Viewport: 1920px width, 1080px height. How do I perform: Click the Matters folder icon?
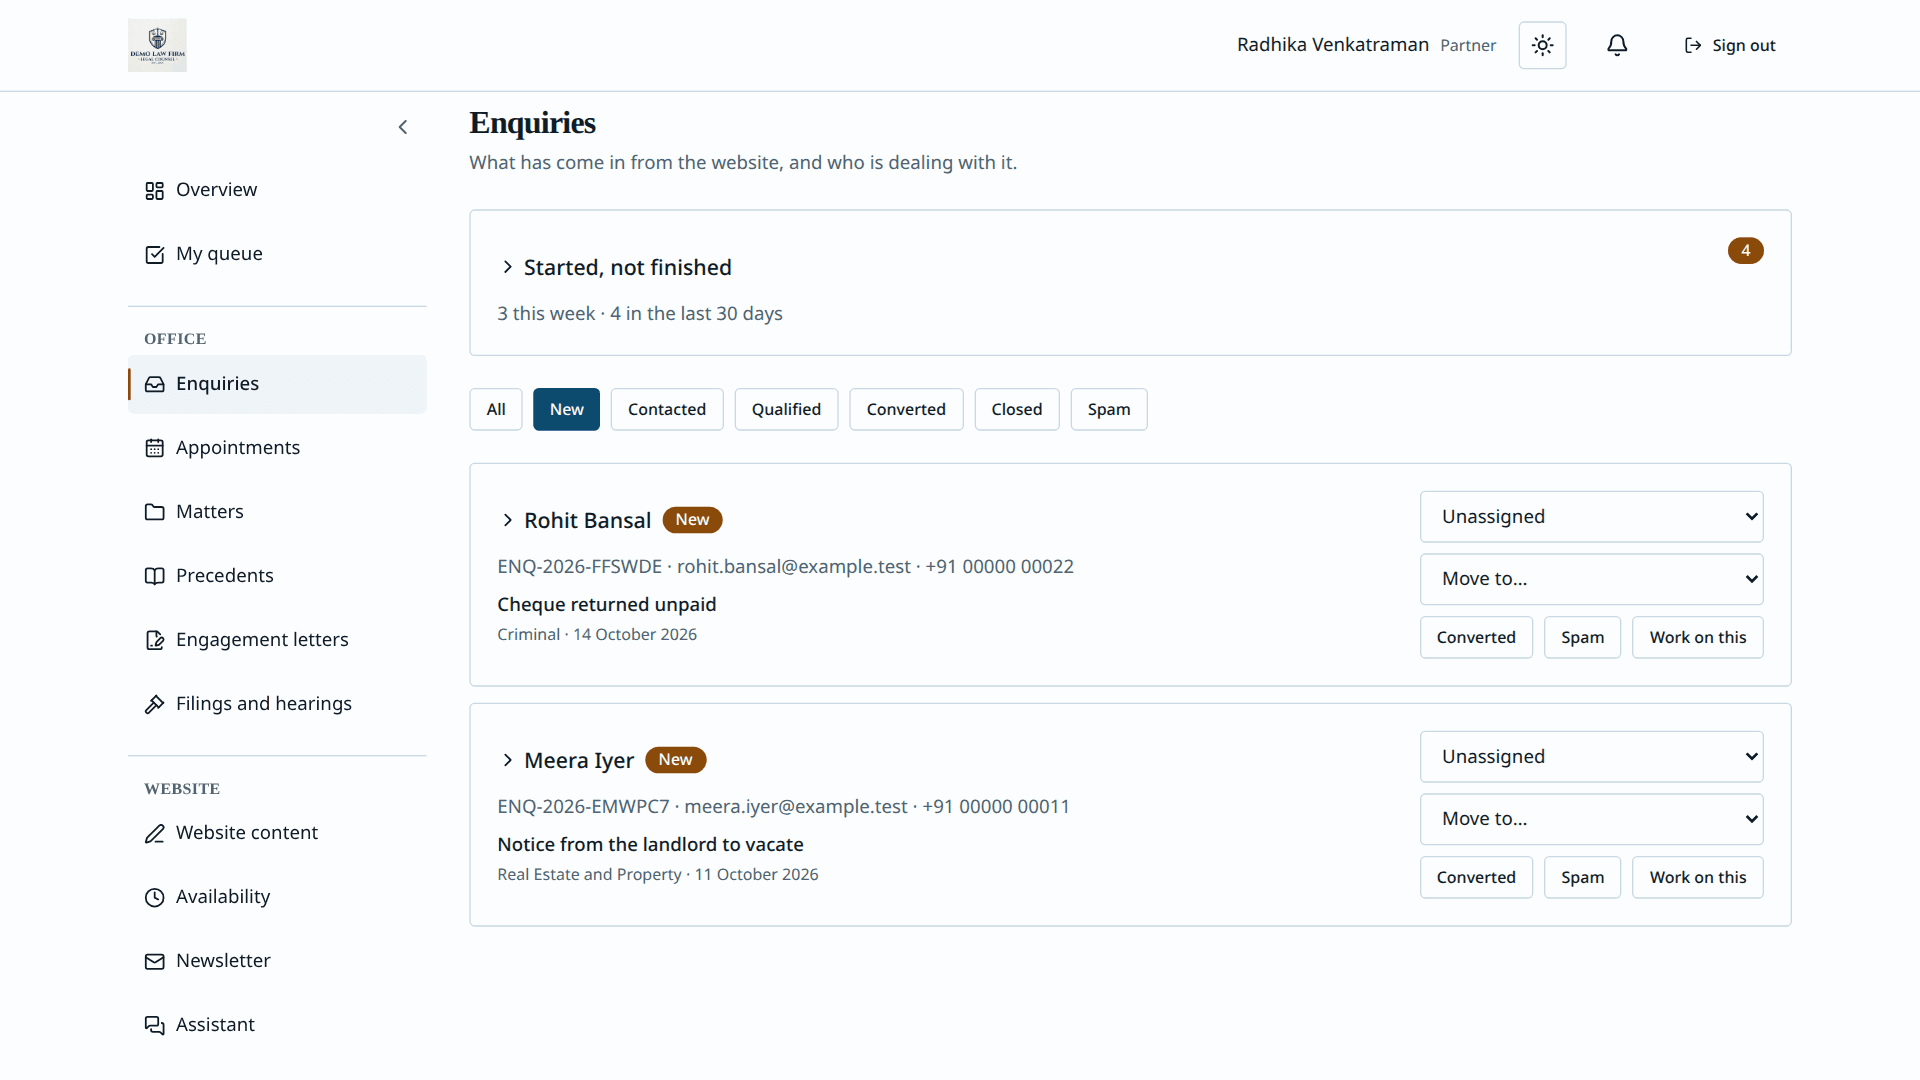click(x=154, y=512)
